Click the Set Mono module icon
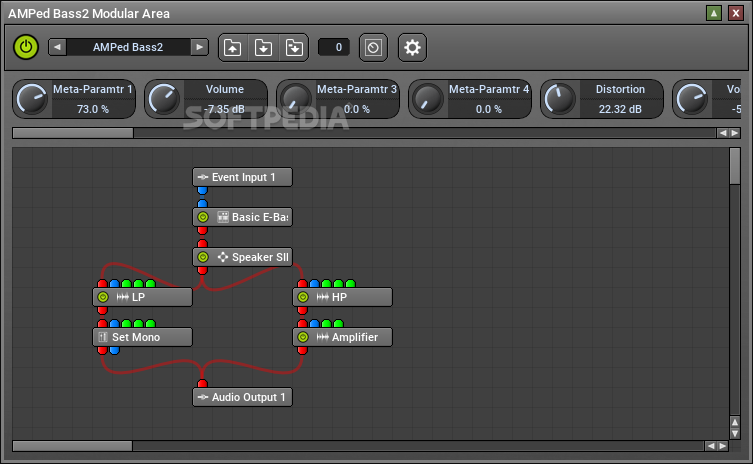 coord(103,337)
